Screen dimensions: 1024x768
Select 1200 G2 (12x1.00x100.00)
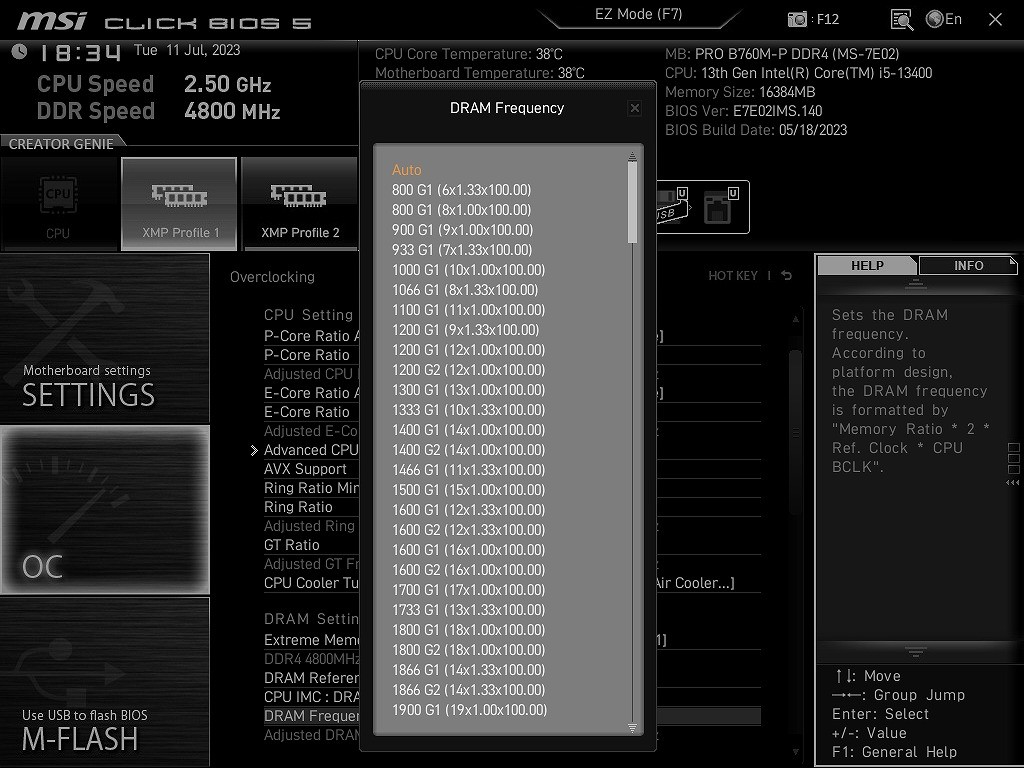[468, 370]
